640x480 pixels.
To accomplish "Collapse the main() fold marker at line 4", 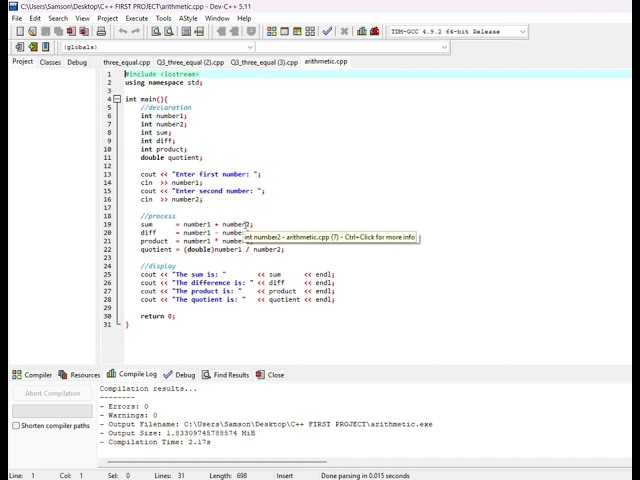I will (117, 99).
